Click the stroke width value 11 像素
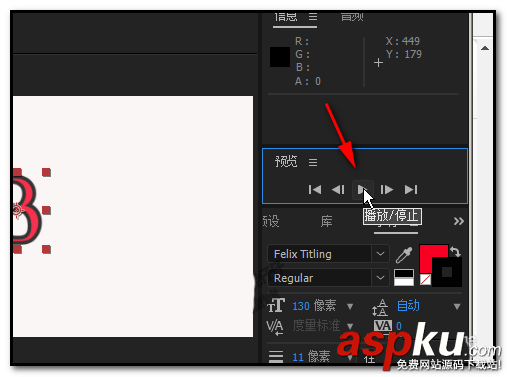 point(311,357)
